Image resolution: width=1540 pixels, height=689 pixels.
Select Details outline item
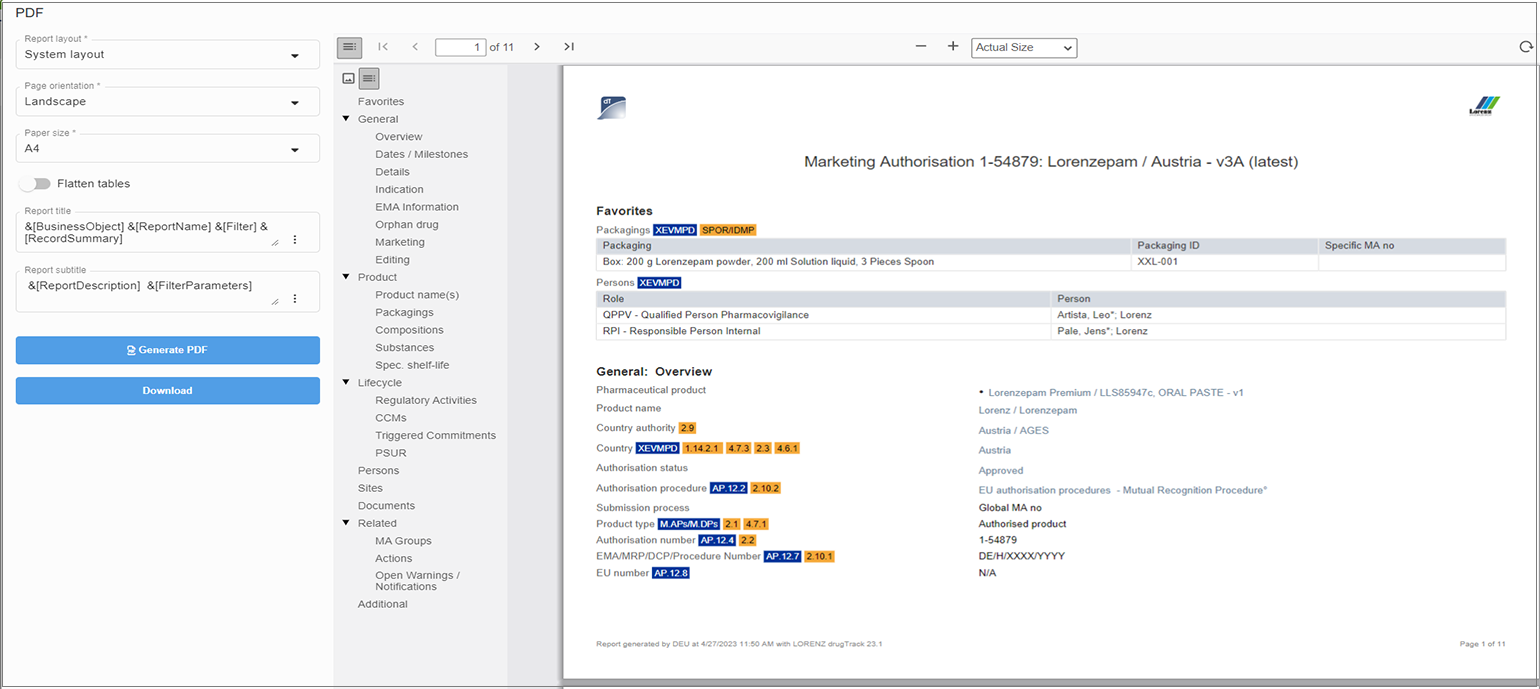click(392, 172)
